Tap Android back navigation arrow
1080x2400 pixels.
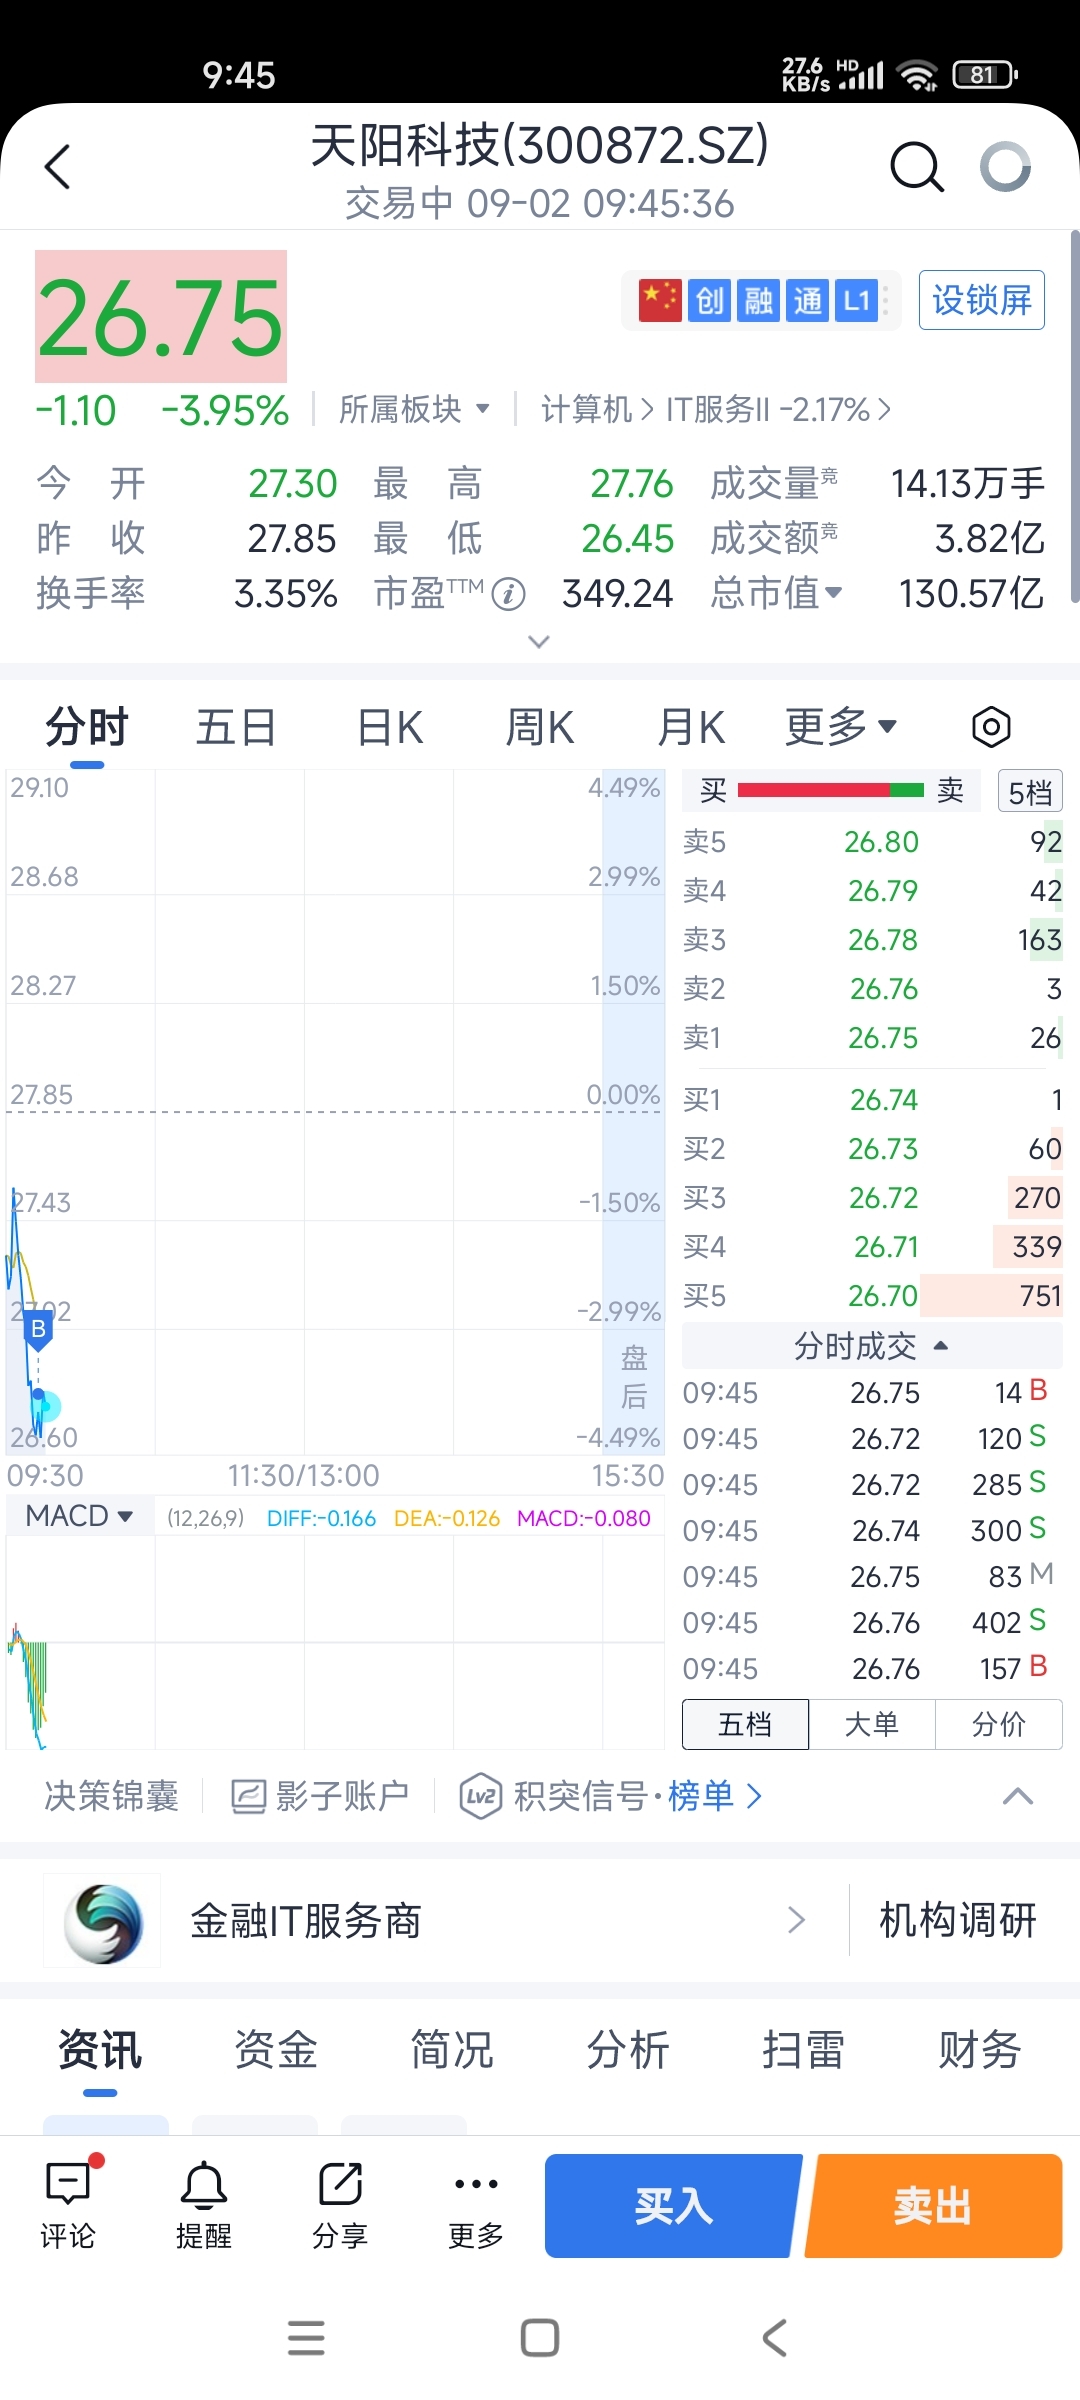pos(774,2338)
